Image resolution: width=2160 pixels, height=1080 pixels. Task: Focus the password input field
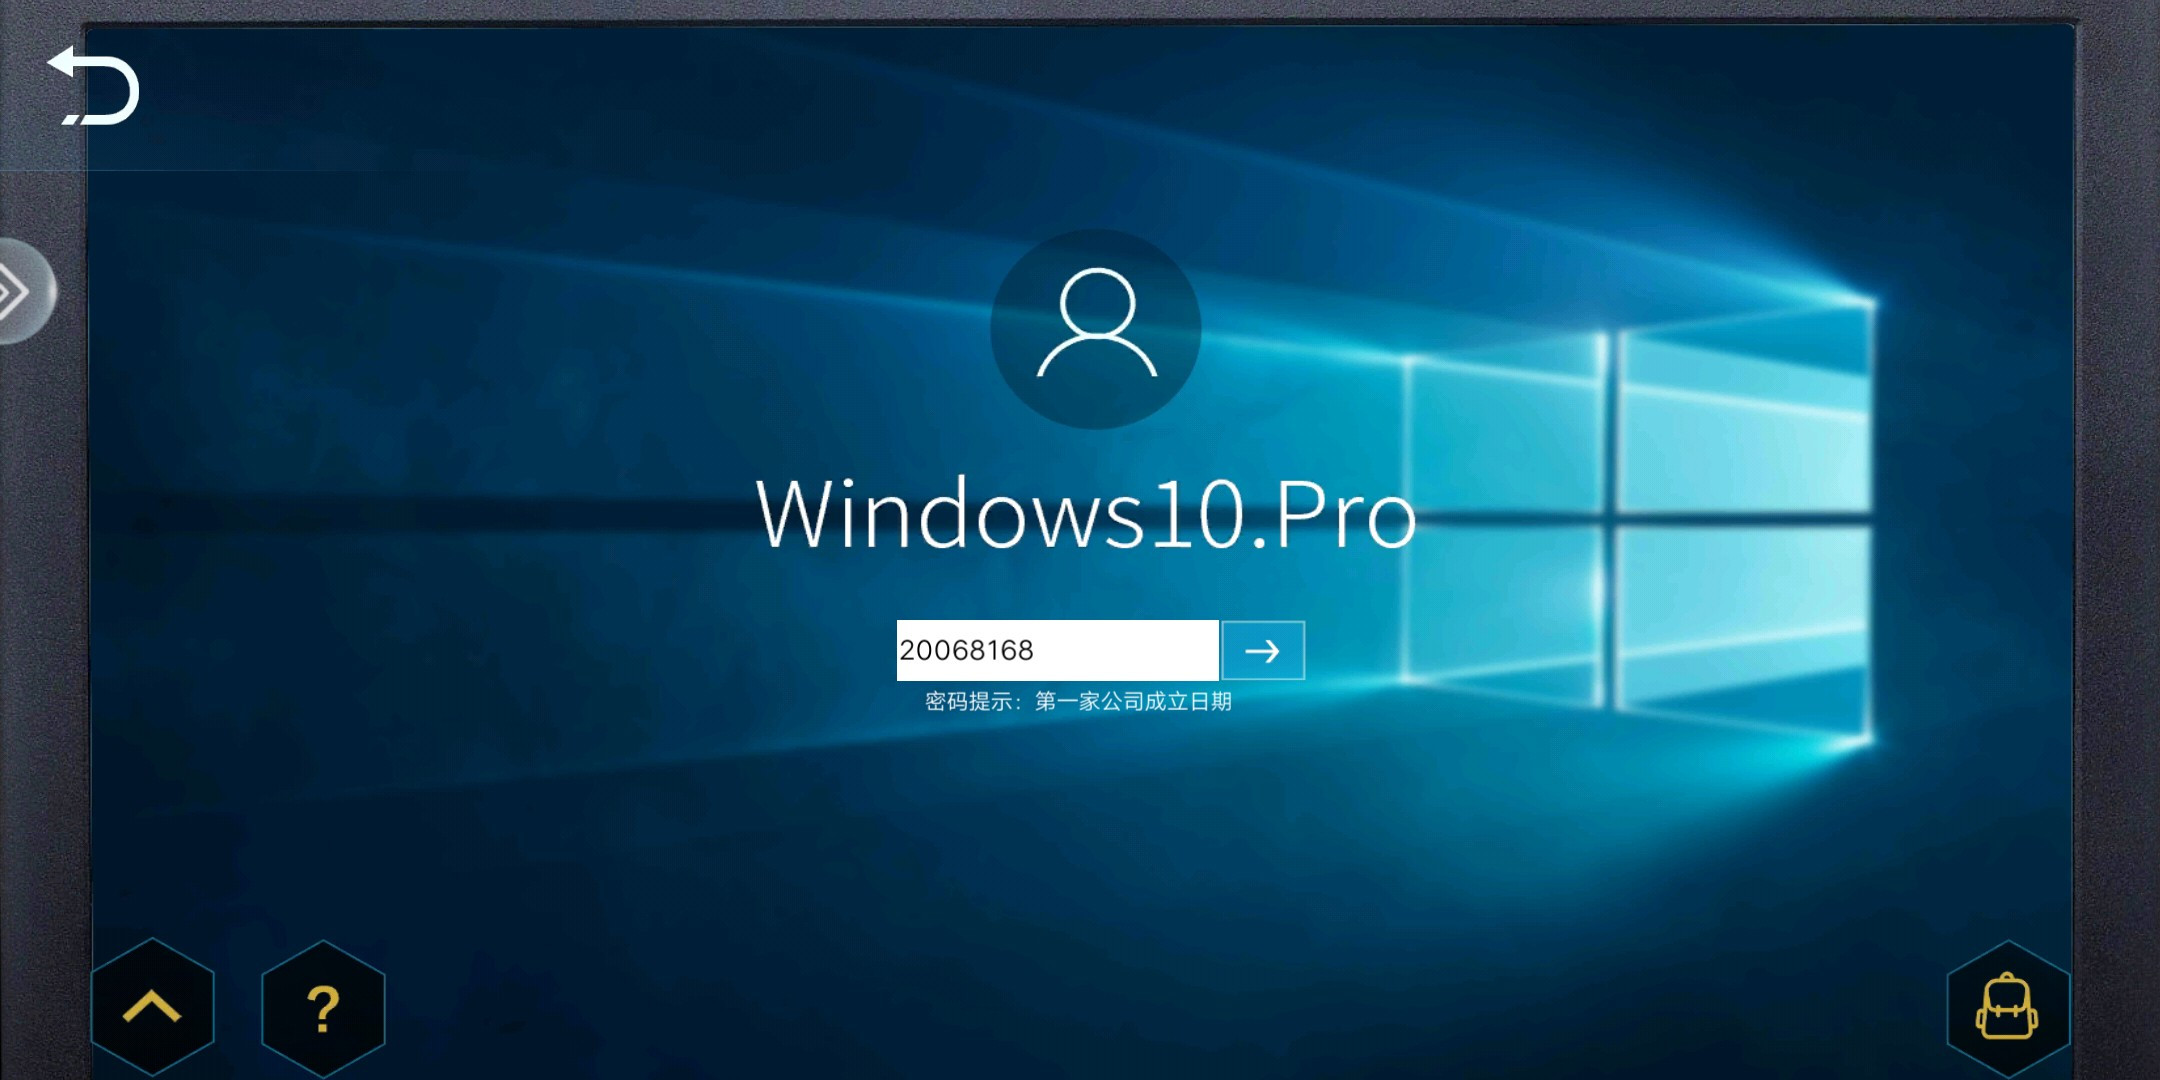1057,650
